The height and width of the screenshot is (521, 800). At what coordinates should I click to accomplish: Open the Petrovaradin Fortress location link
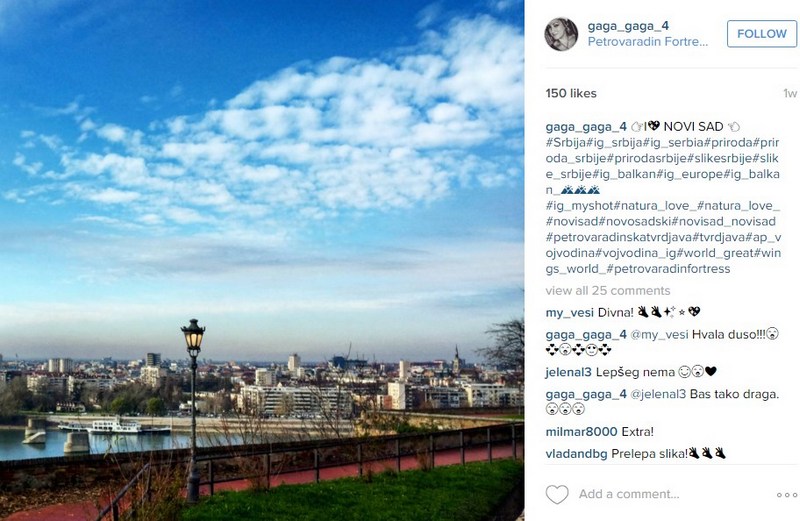[x=647, y=42]
